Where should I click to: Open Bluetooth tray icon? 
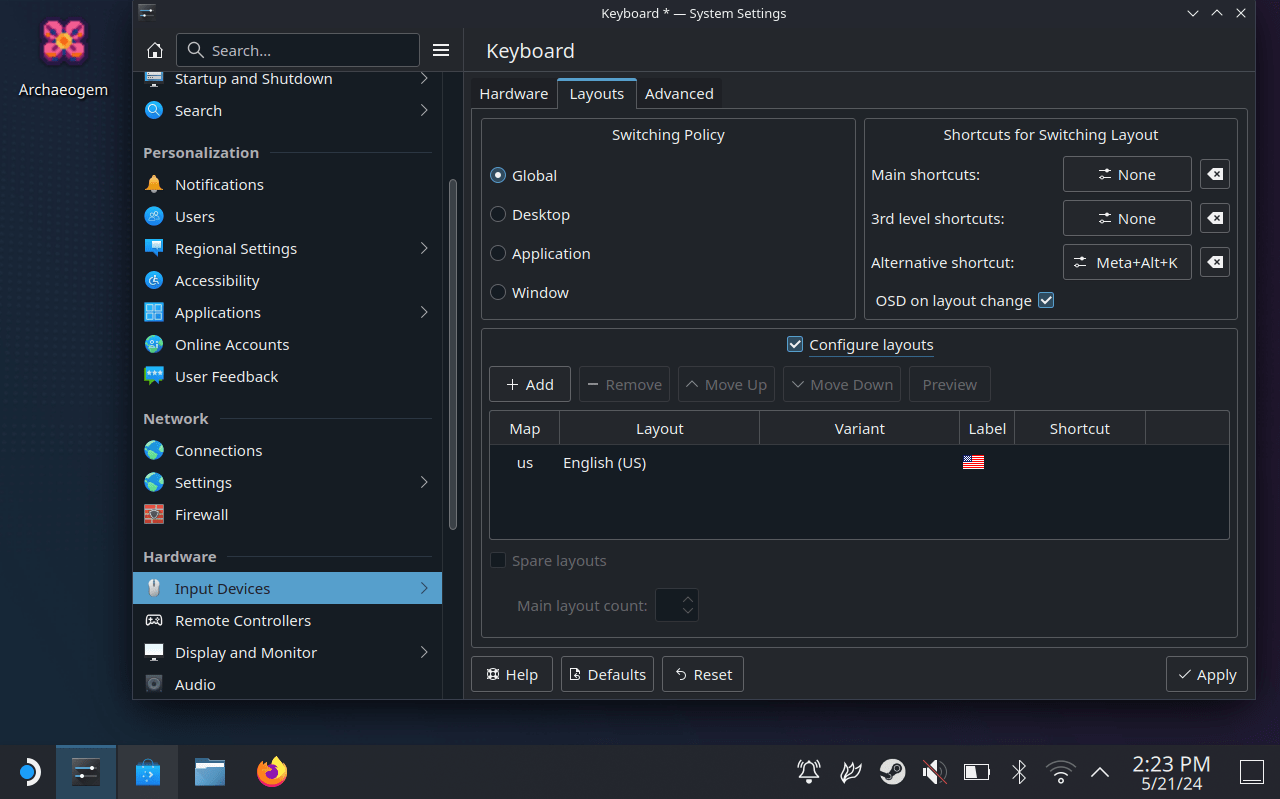[x=1019, y=772]
